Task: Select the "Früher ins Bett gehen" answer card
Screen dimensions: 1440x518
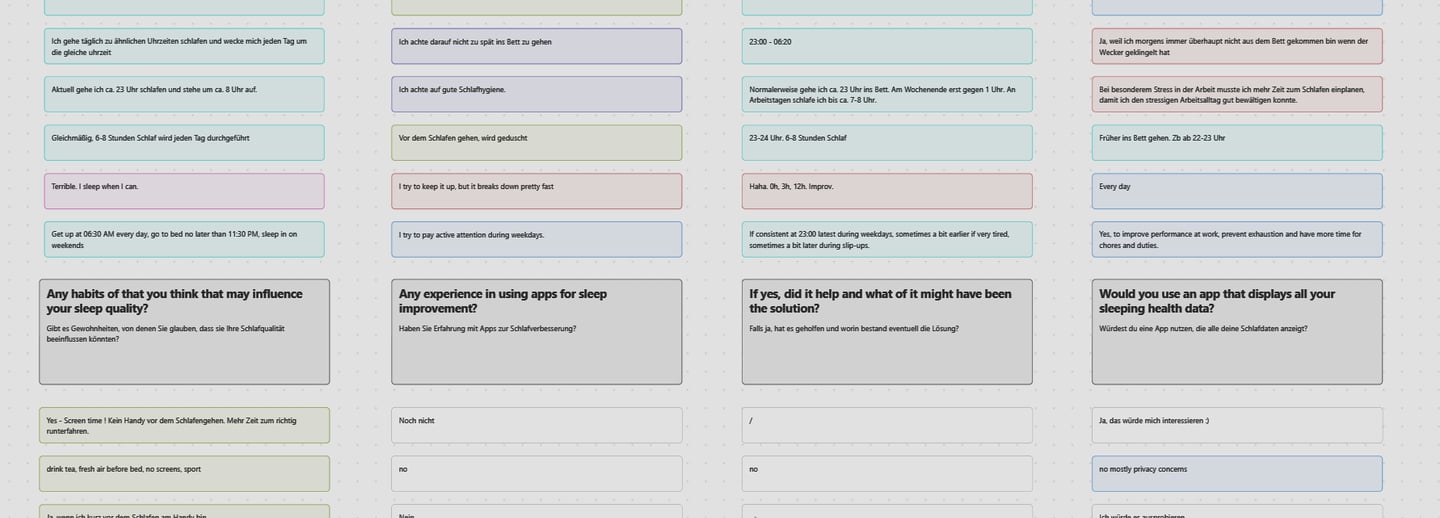Action: coord(1236,142)
